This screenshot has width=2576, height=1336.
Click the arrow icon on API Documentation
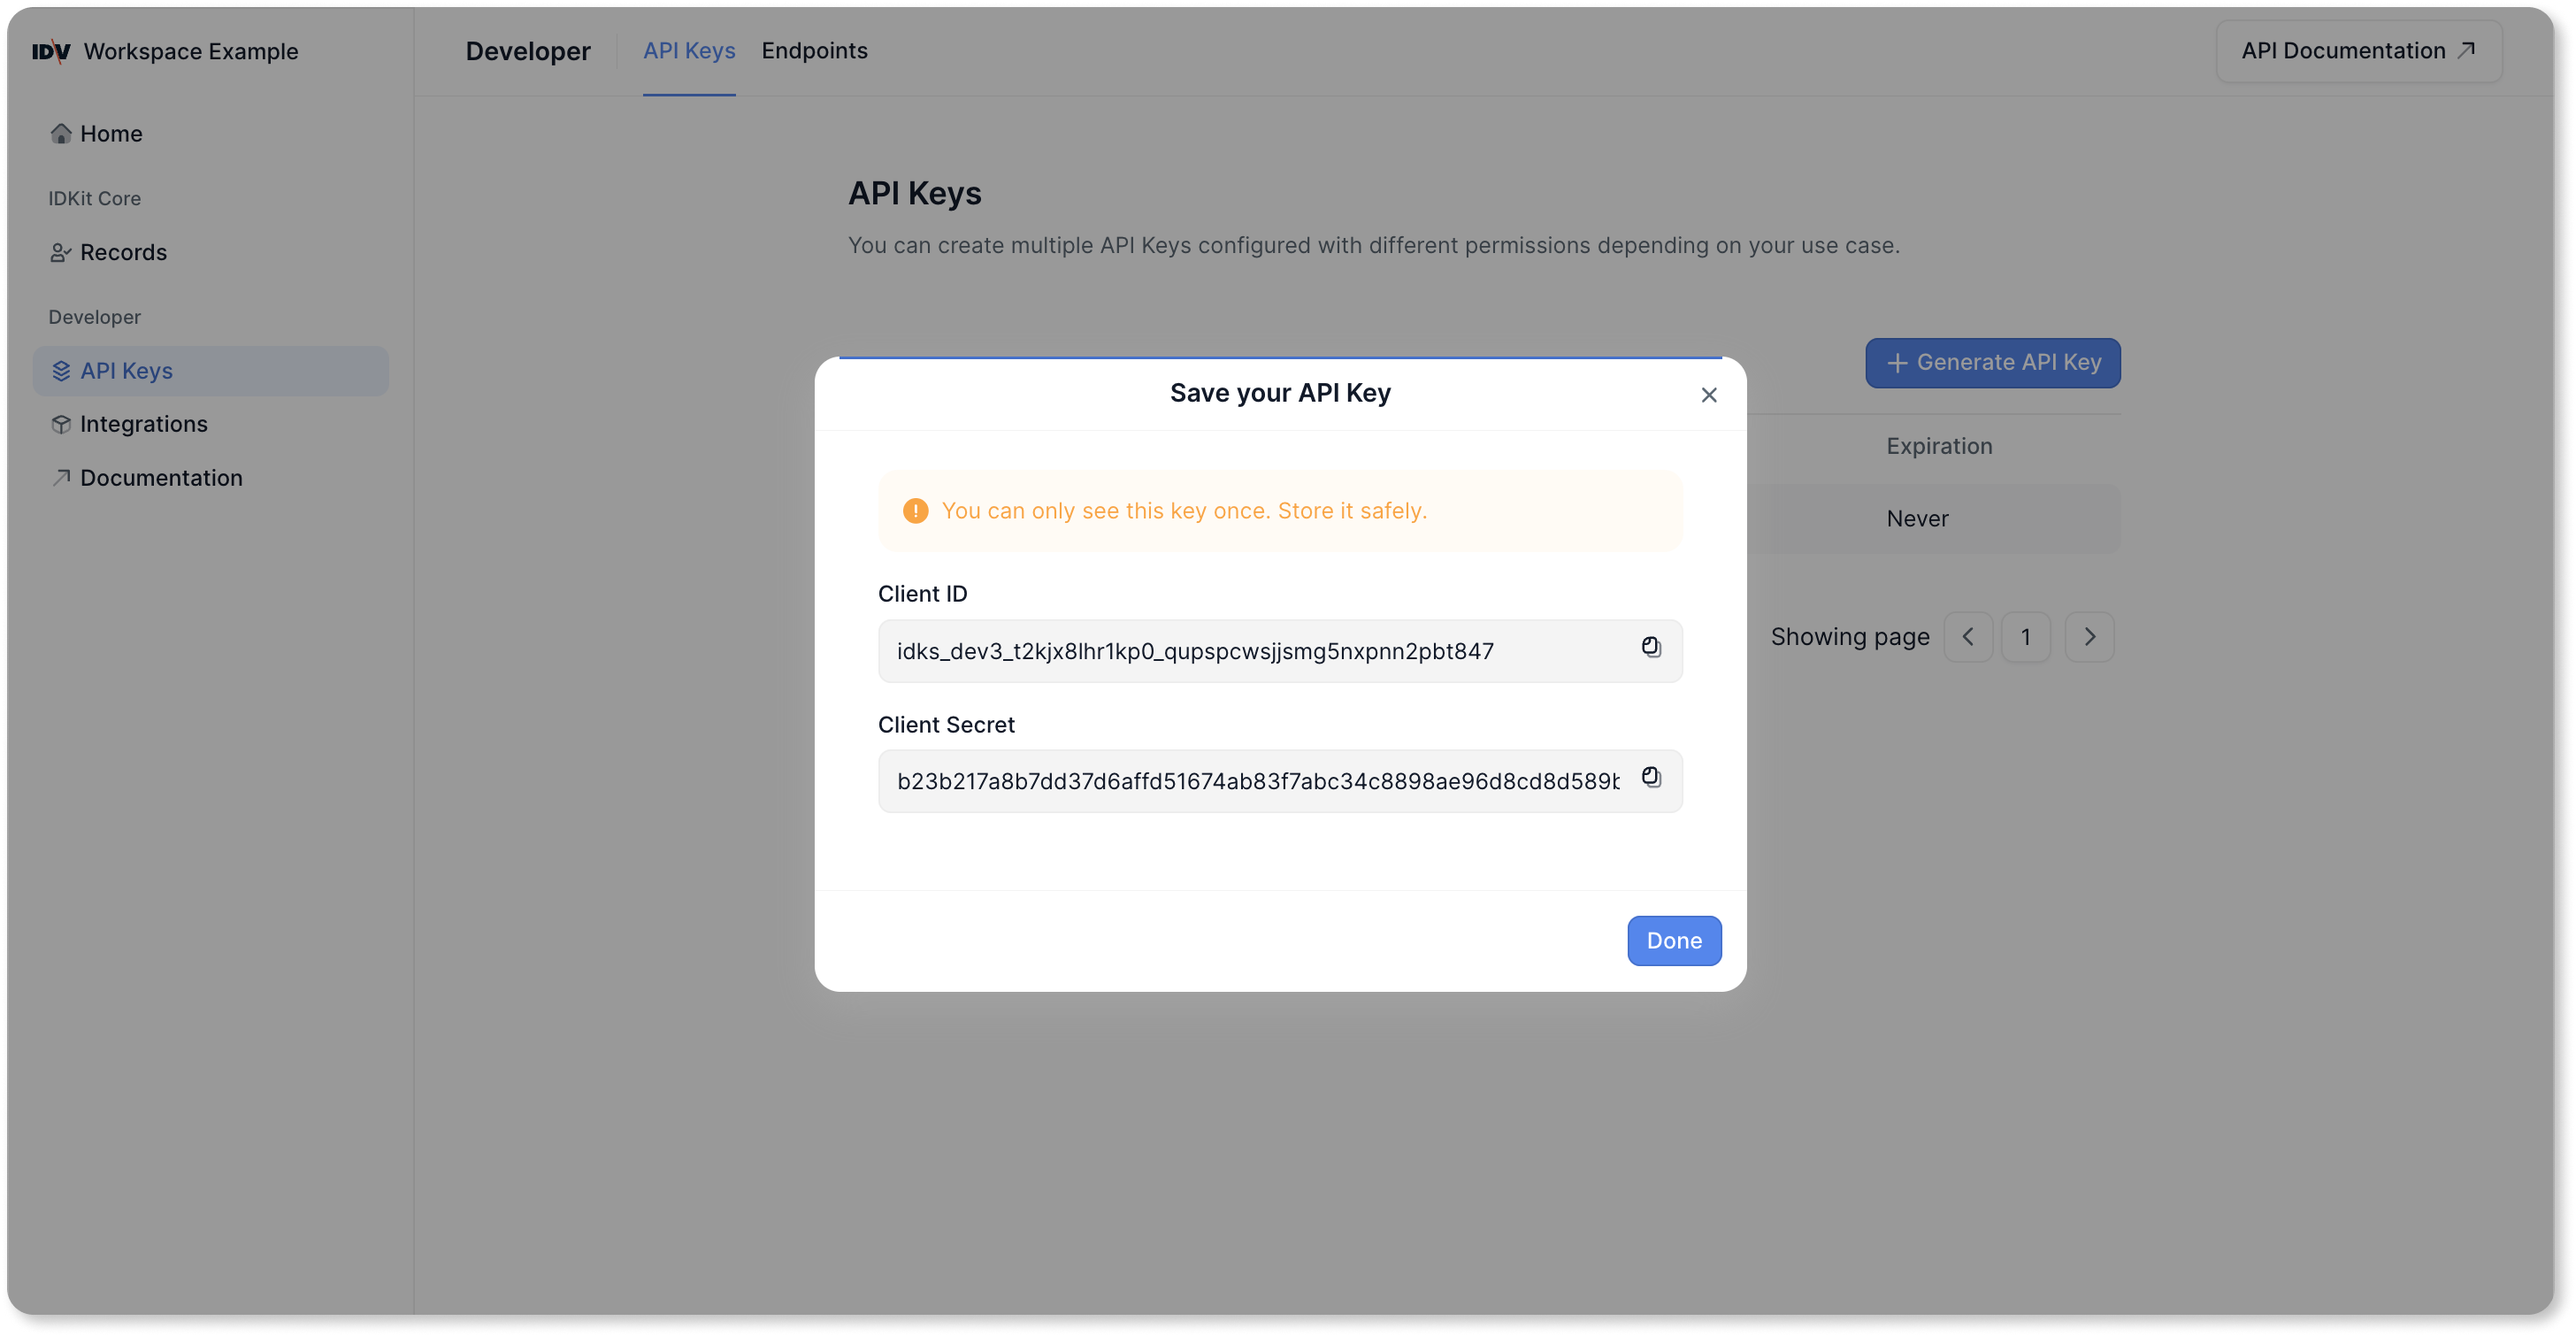click(x=2466, y=49)
